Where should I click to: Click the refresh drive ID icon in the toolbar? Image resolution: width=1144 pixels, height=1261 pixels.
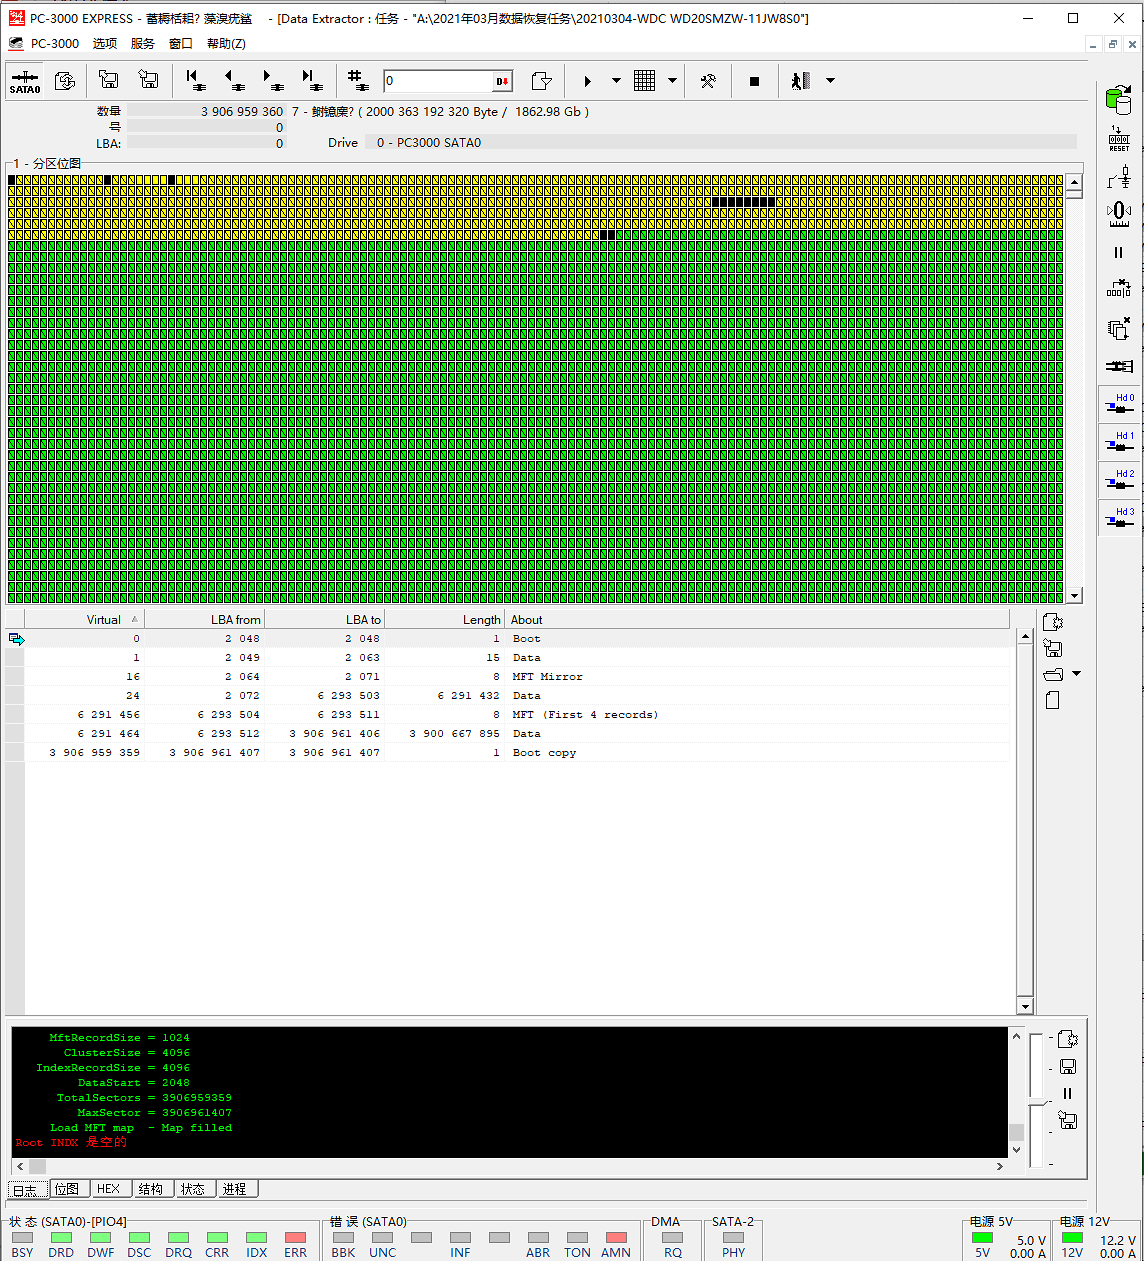click(65, 81)
